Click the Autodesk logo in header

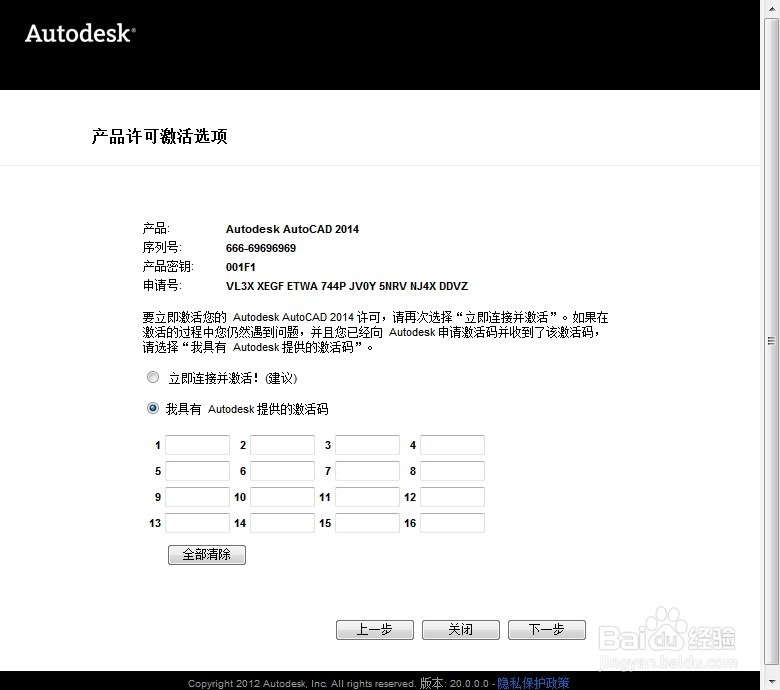coord(80,33)
